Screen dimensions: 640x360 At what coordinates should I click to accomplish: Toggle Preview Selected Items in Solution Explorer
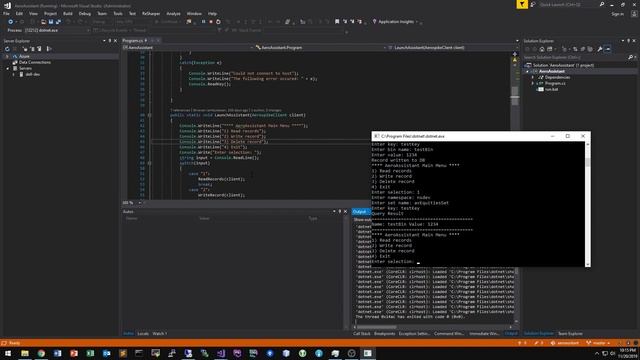coord(608,49)
